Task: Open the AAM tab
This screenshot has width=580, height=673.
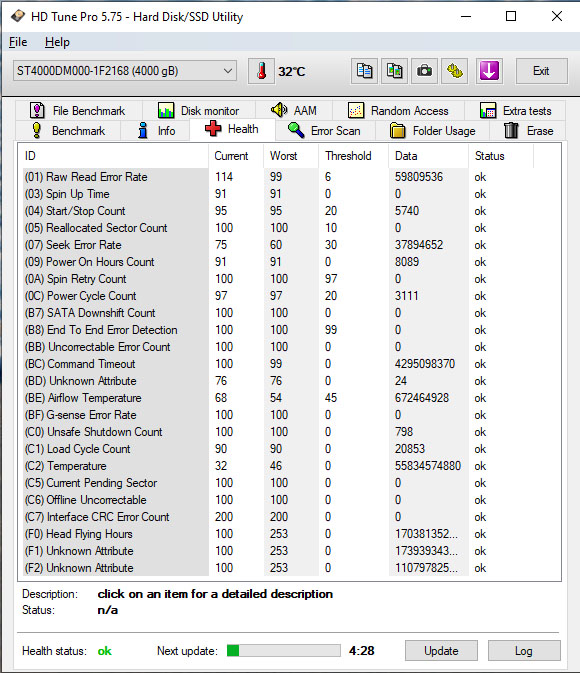Action: pos(294,111)
